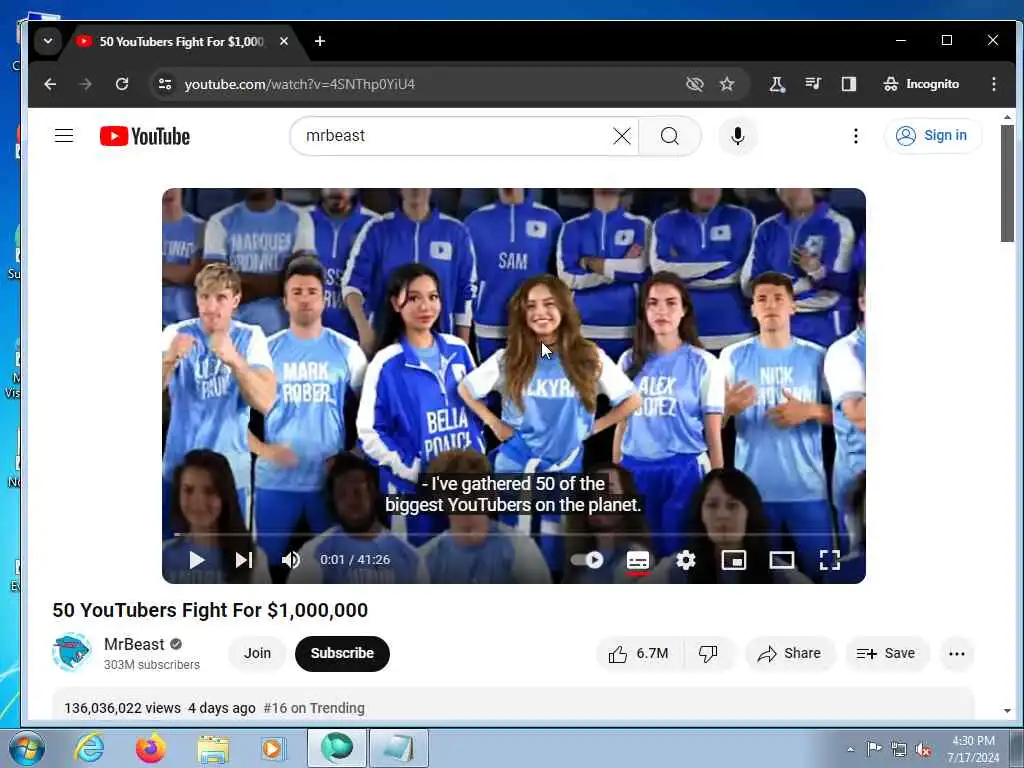This screenshot has width=1024, height=768.
Task: Open more actions ellipsis under video
Action: point(957,653)
